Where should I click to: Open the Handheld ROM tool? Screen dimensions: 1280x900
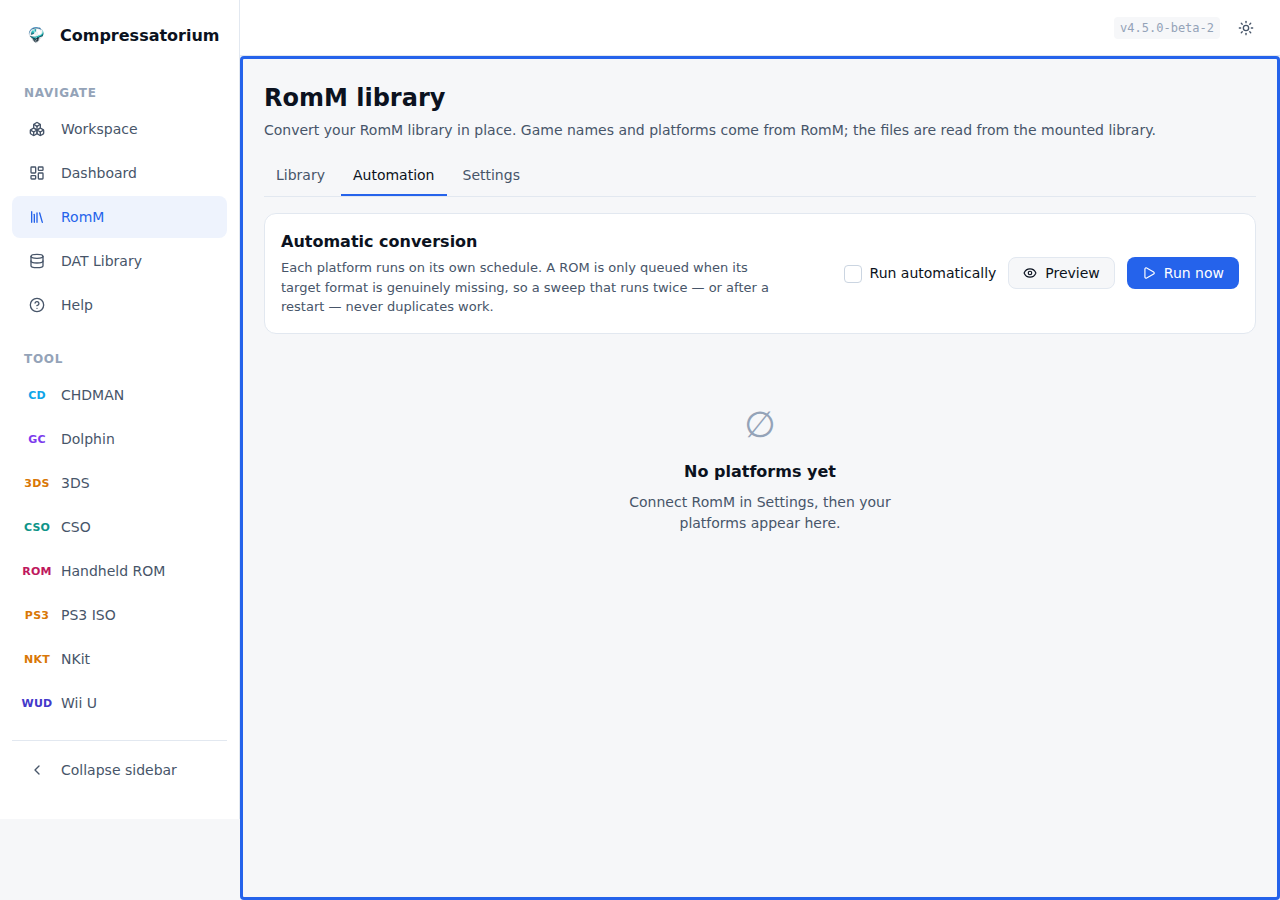[119, 571]
